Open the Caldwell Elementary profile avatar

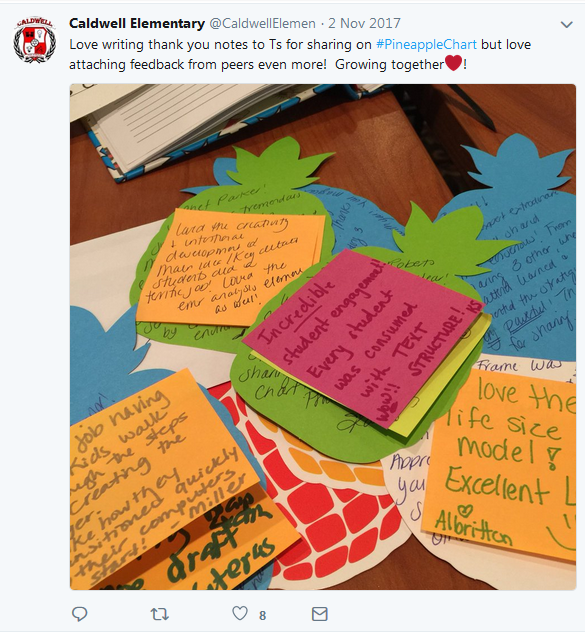click(x=35, y=39)
